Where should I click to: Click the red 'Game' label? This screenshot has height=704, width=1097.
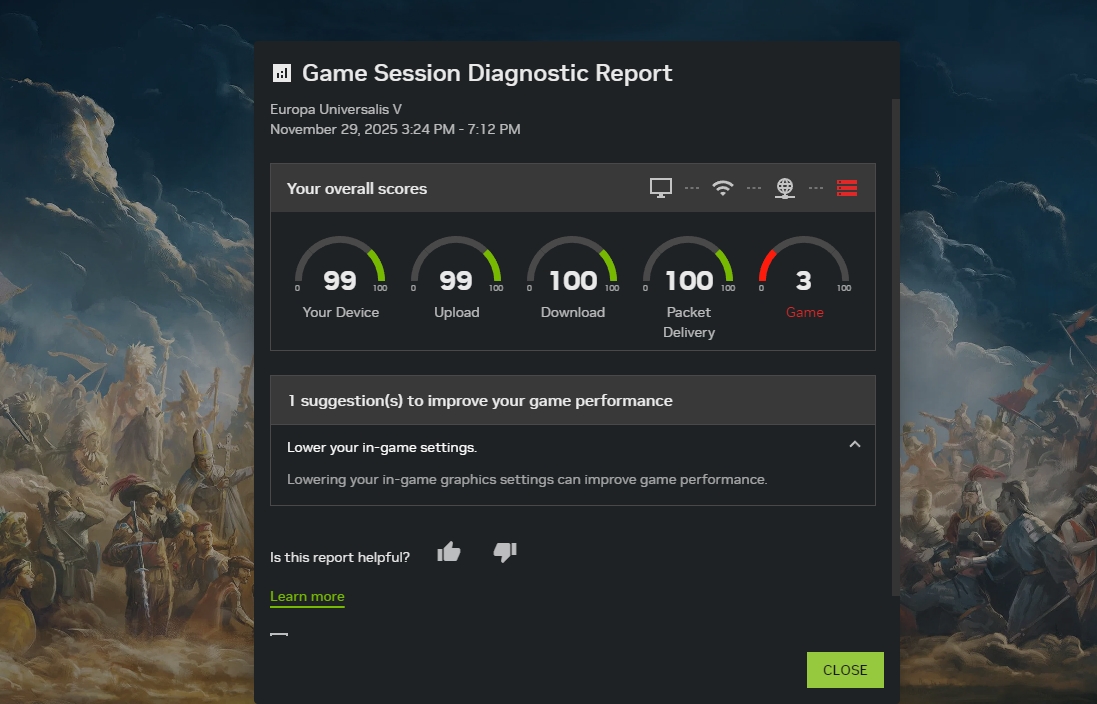tap(805, 312)
